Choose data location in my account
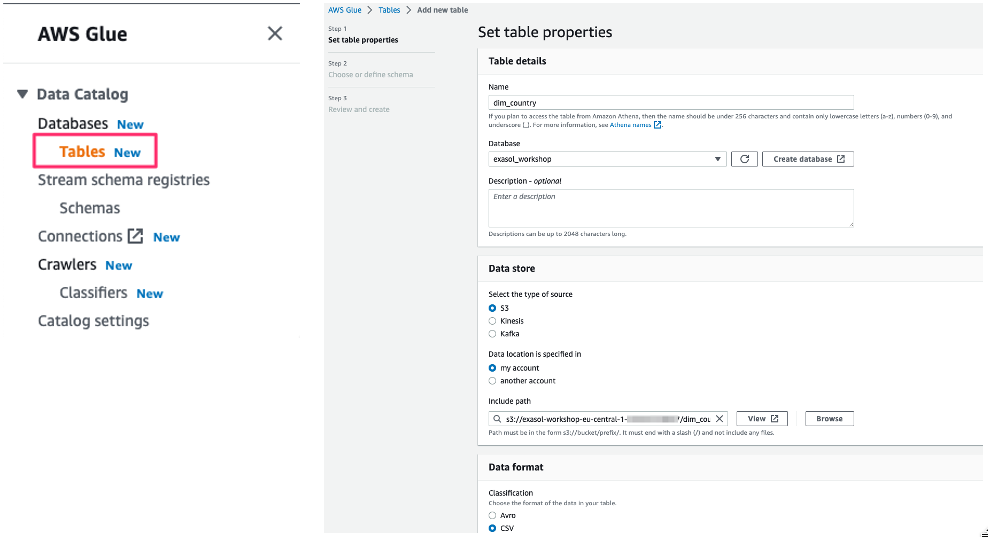 493,368
